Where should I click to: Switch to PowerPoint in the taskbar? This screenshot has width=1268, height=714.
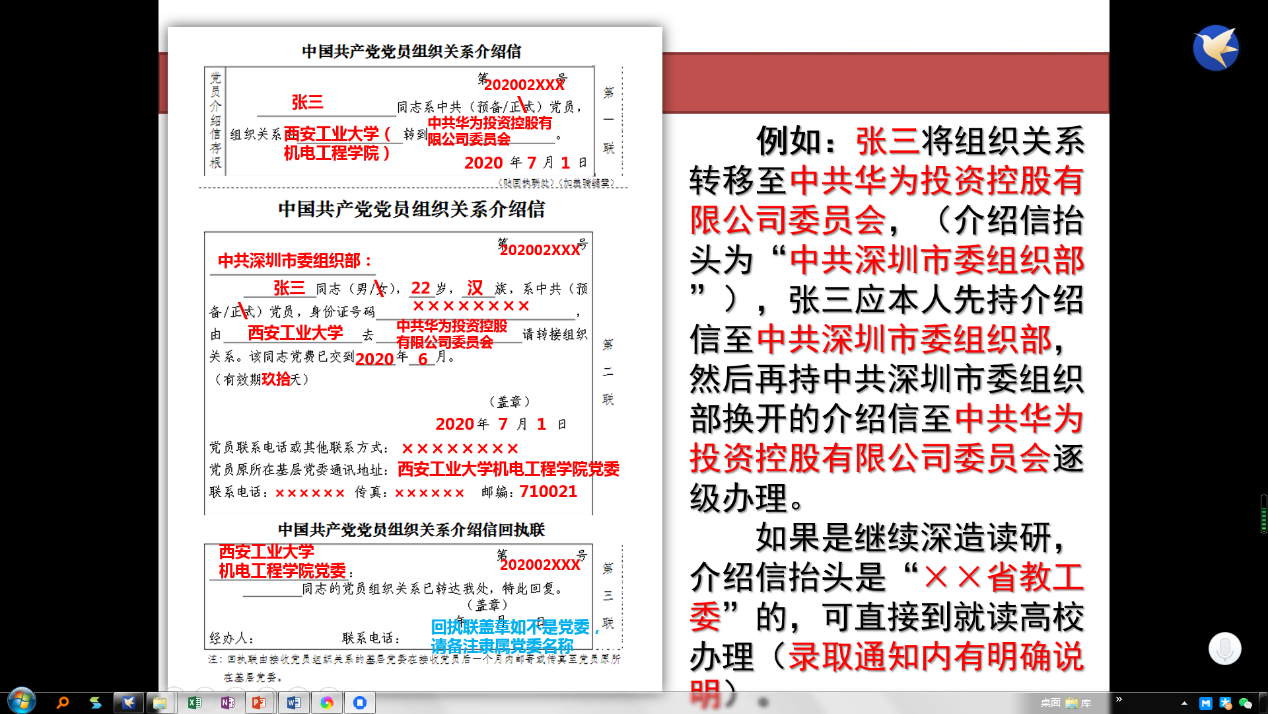pos(259,702)
